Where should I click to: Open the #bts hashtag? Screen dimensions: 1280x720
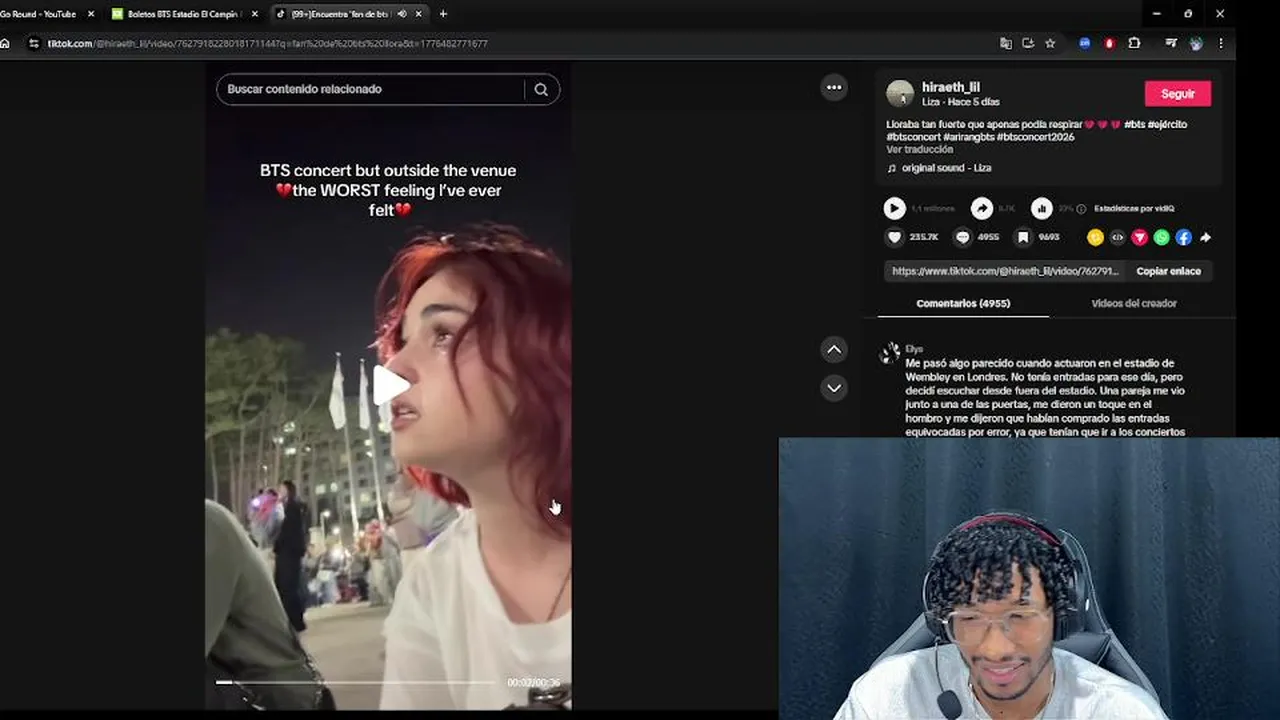click(1134, 124)
